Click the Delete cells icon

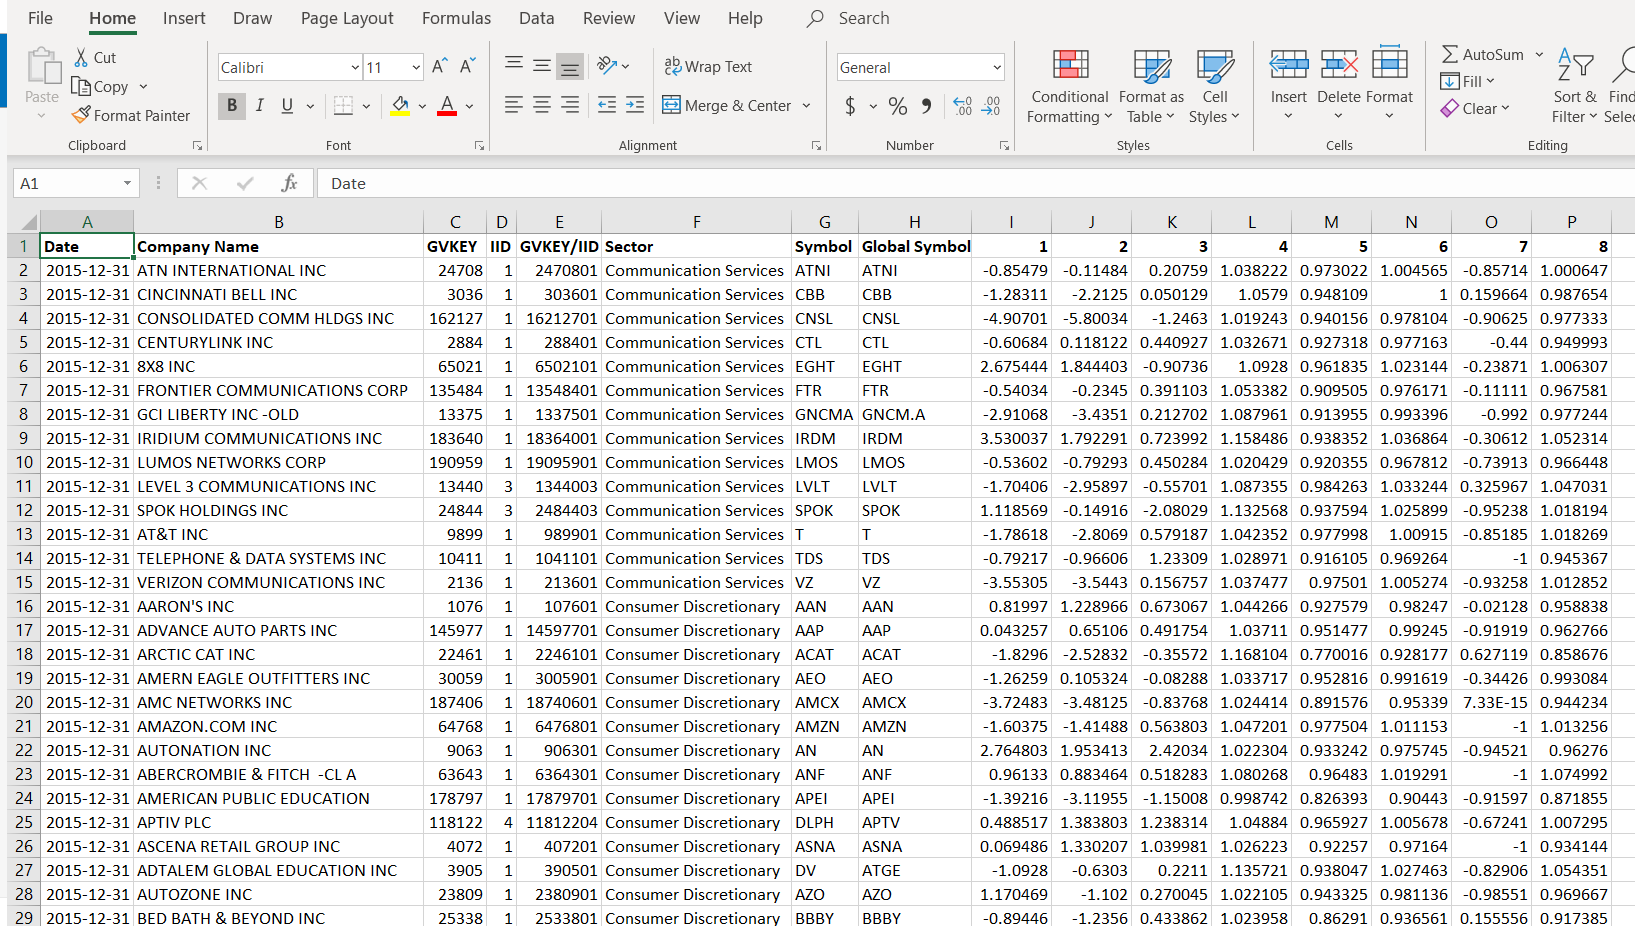1339,65
